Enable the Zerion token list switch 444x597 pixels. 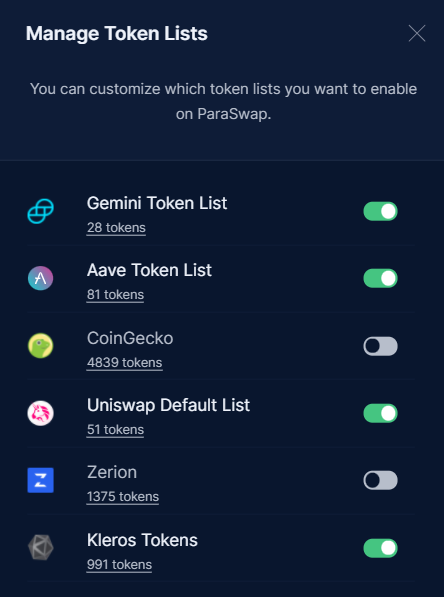coord(380,480)
